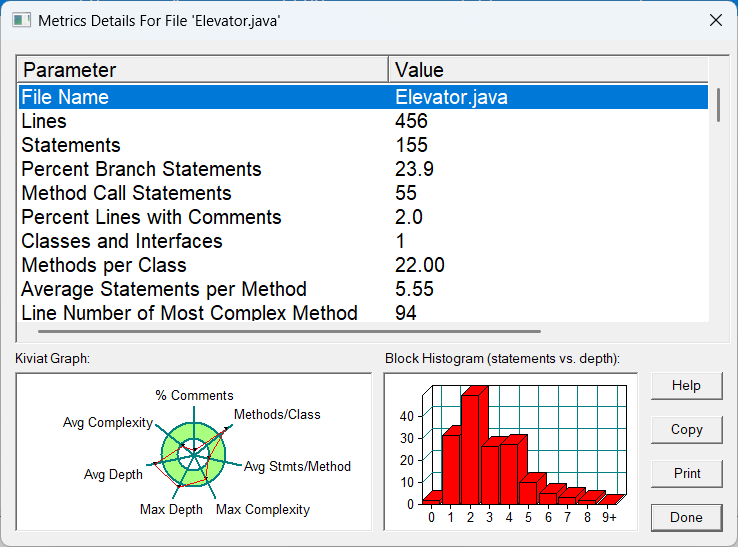Click the 55 method call value
The height and width of the screenshot is (547, 738).
(406, 193)
